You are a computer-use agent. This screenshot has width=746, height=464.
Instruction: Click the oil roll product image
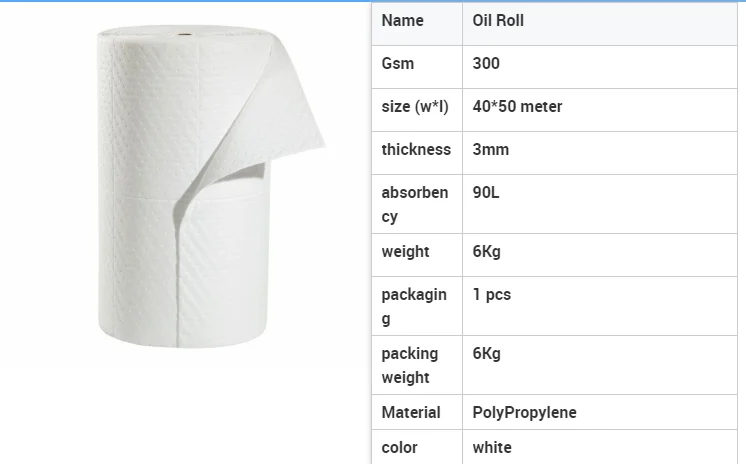coord(211,186)
